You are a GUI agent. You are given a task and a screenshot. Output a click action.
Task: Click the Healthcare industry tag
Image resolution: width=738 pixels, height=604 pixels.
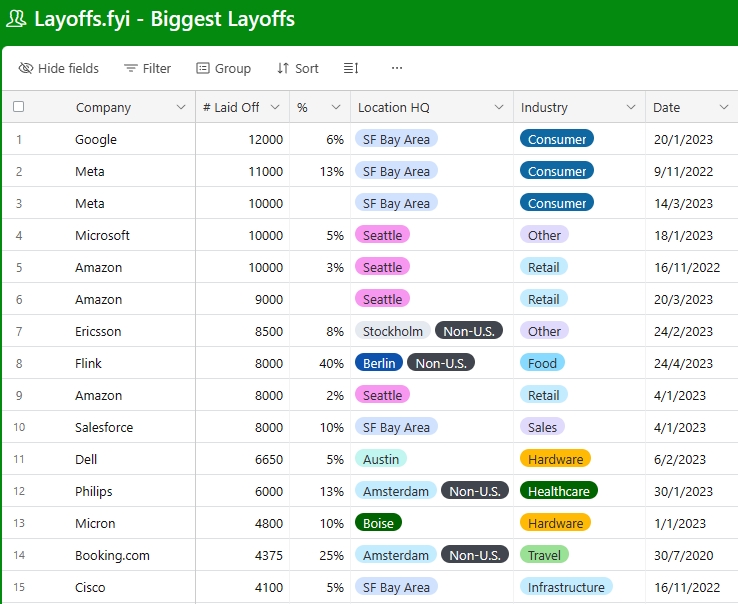tap(559, 491)
